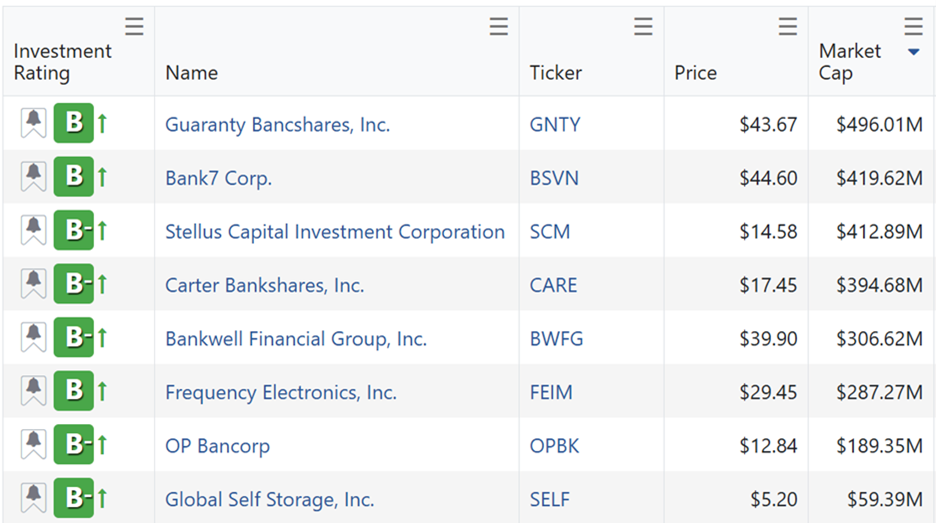Toggle alert bell for OP Bancorp row
This screenshot has width=936, height=523.
(x=33, y=445)
